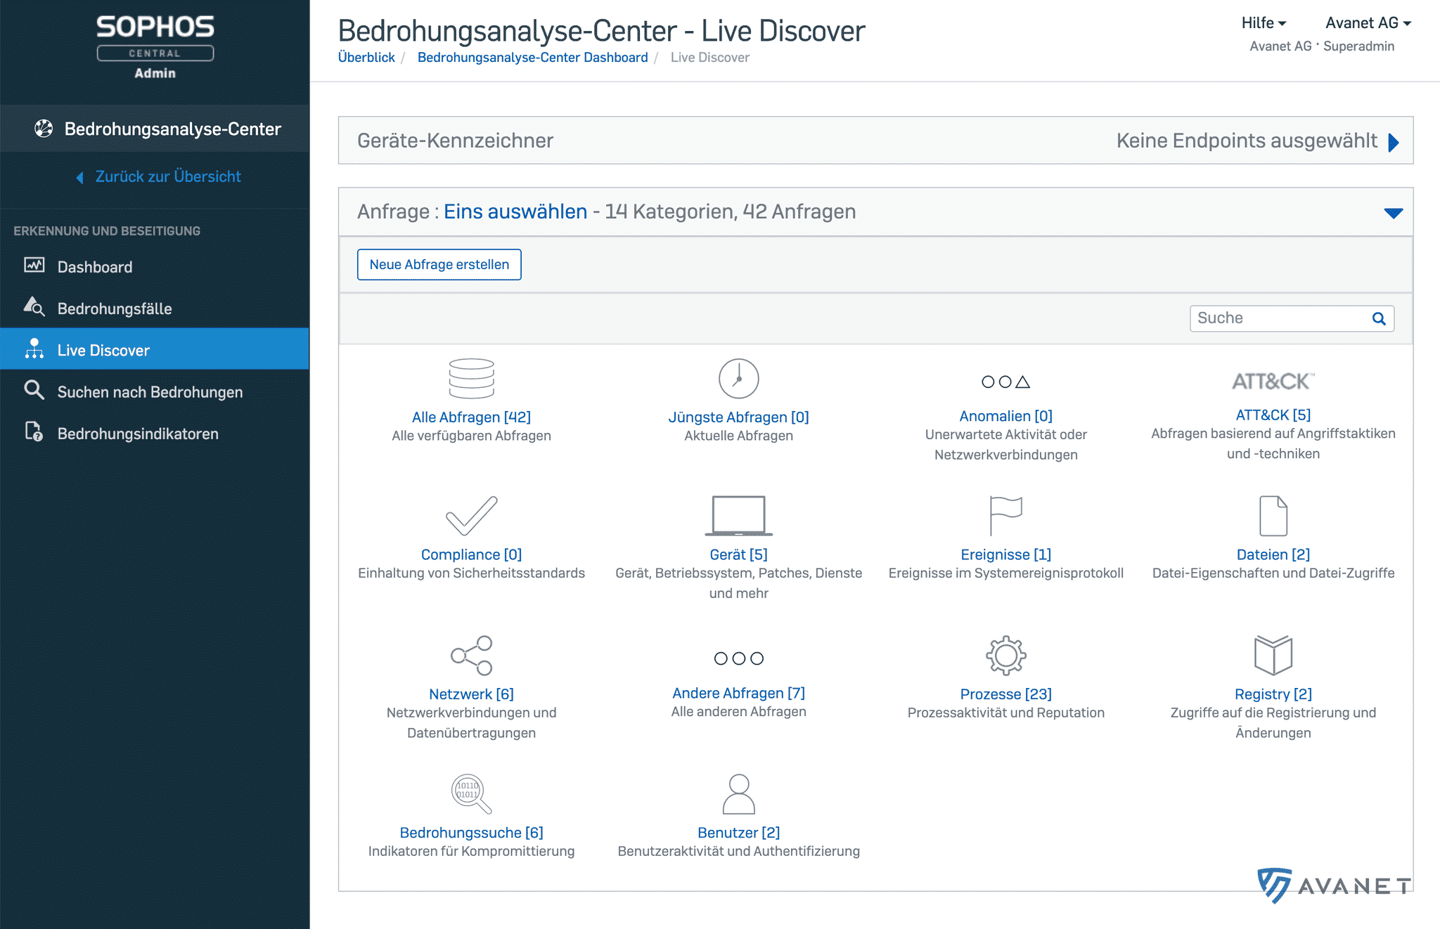Open the Jüngste Abfragen [0] link
The image size is (1440, 929).
739,417
